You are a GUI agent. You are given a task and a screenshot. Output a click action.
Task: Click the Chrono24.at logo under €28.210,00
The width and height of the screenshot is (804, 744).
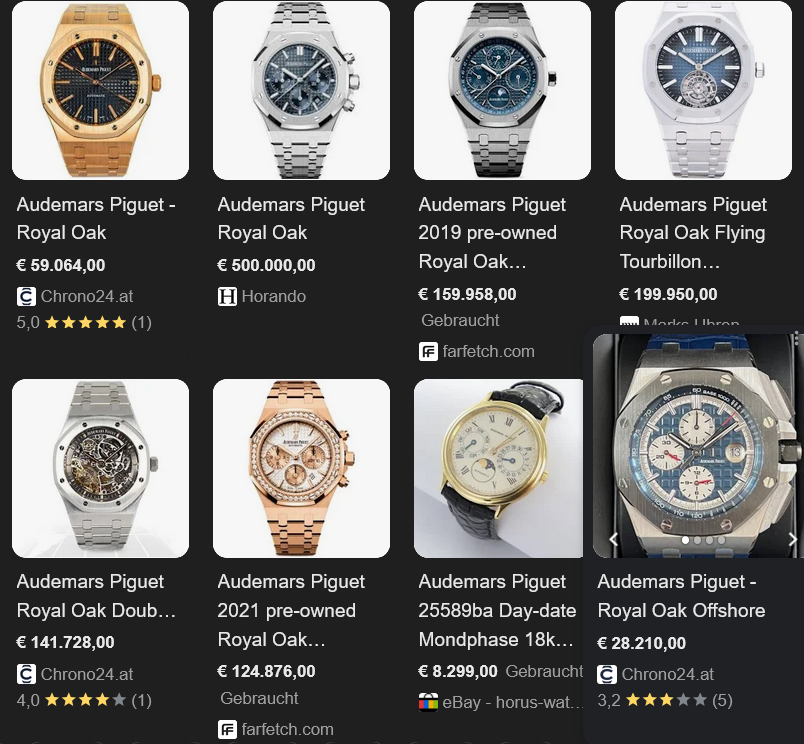point(607,674)
